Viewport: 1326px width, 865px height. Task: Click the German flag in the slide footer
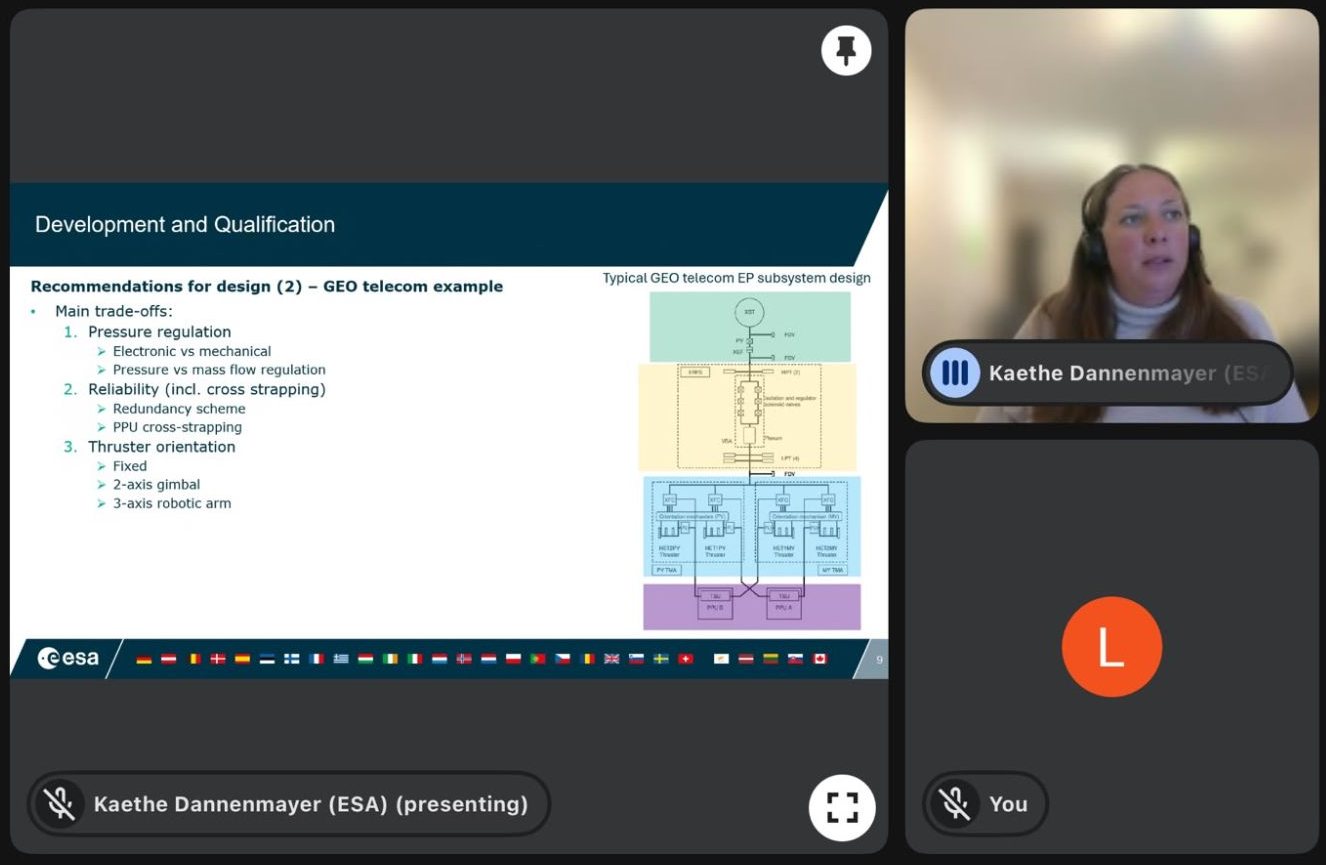144,659
